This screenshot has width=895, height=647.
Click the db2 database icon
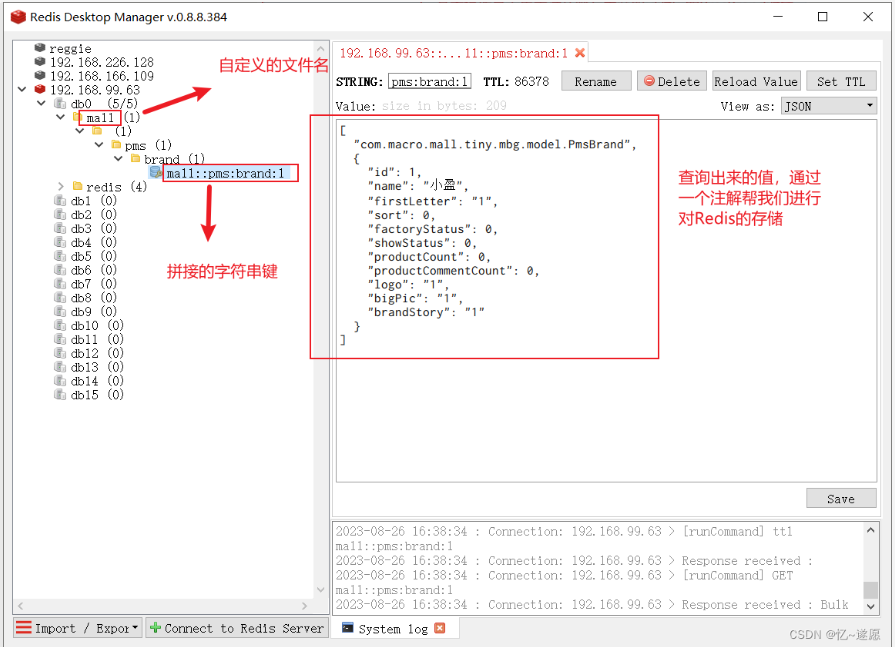coord(60,214)
